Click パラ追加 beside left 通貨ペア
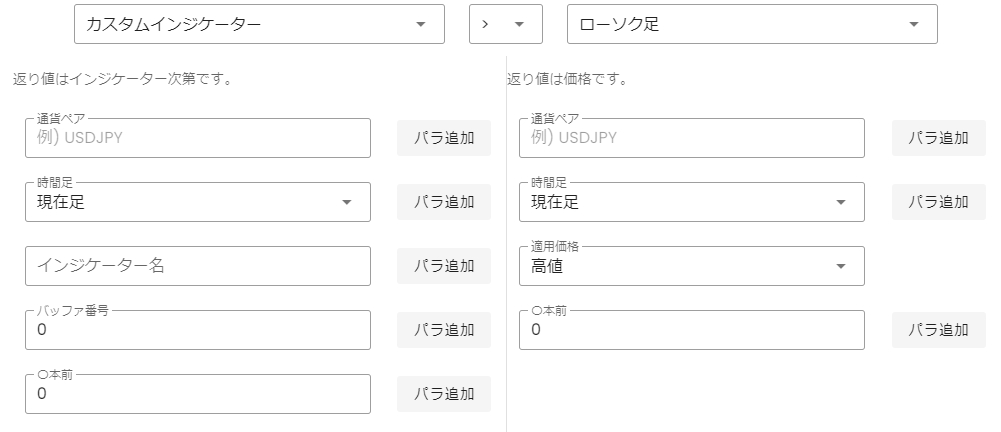 pos(444,138)
